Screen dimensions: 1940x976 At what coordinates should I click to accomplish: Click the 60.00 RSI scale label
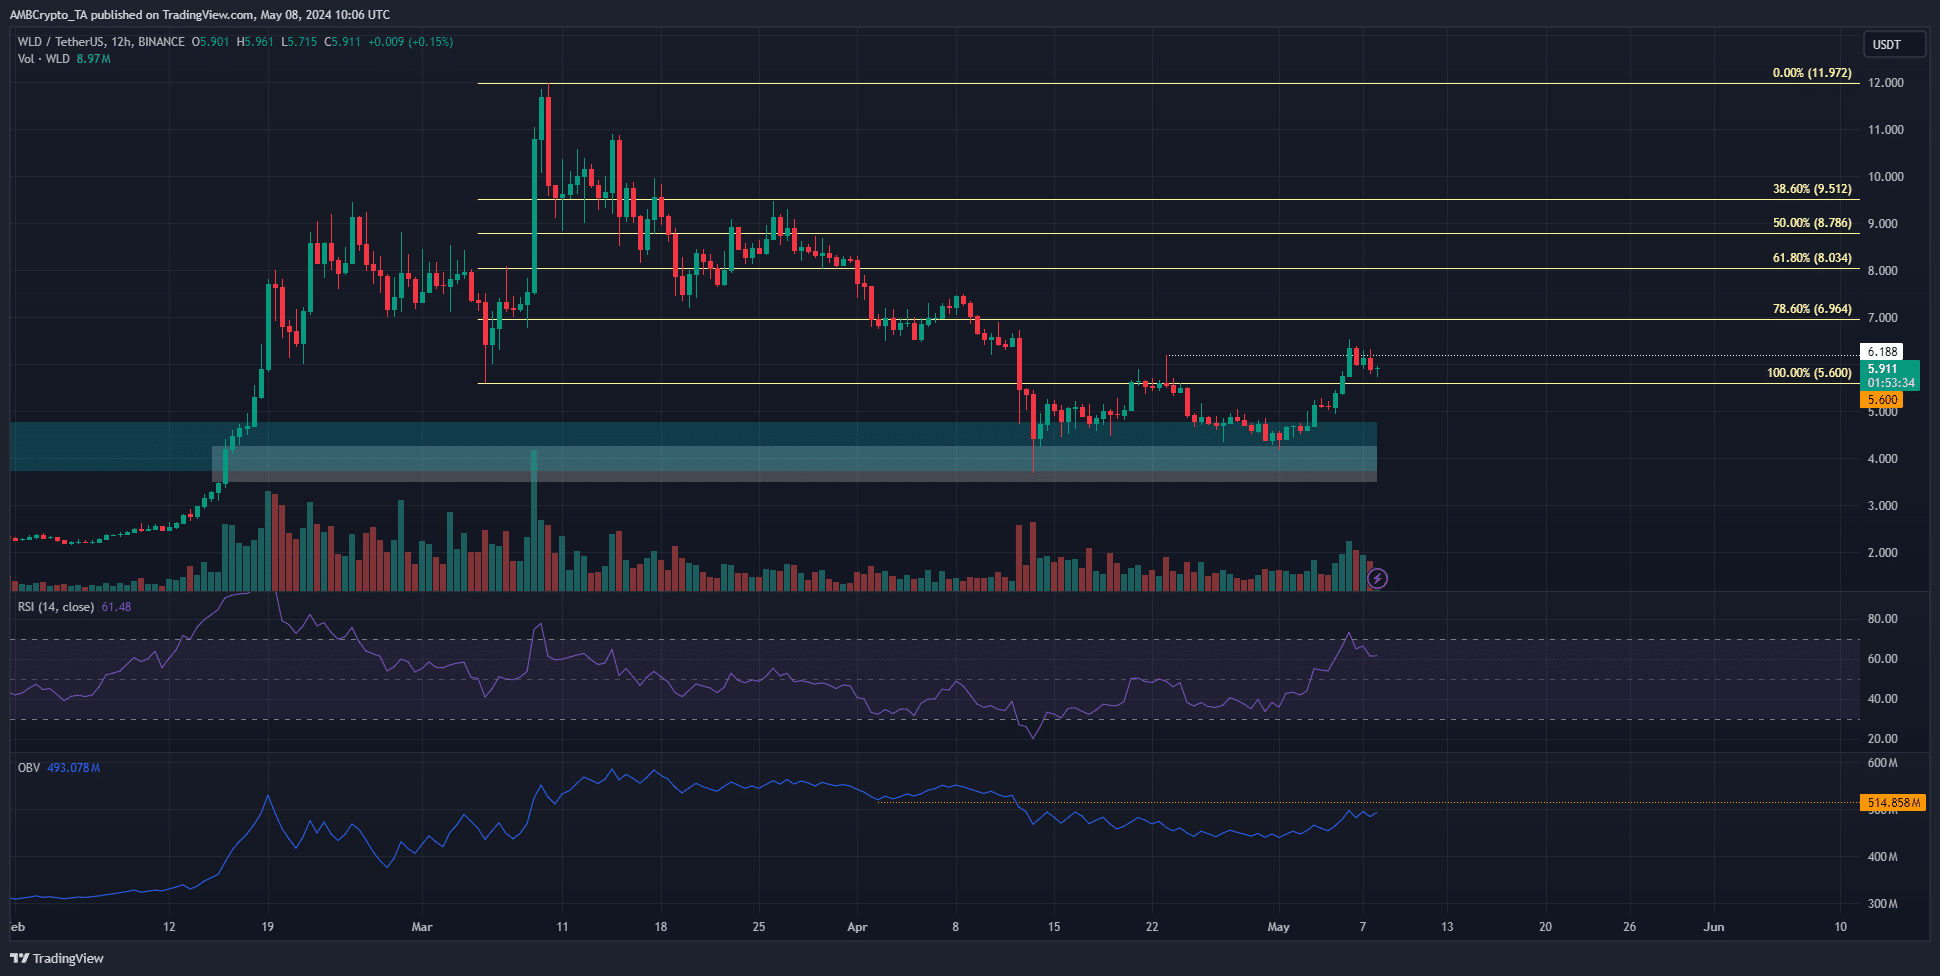pos(1883,659)
